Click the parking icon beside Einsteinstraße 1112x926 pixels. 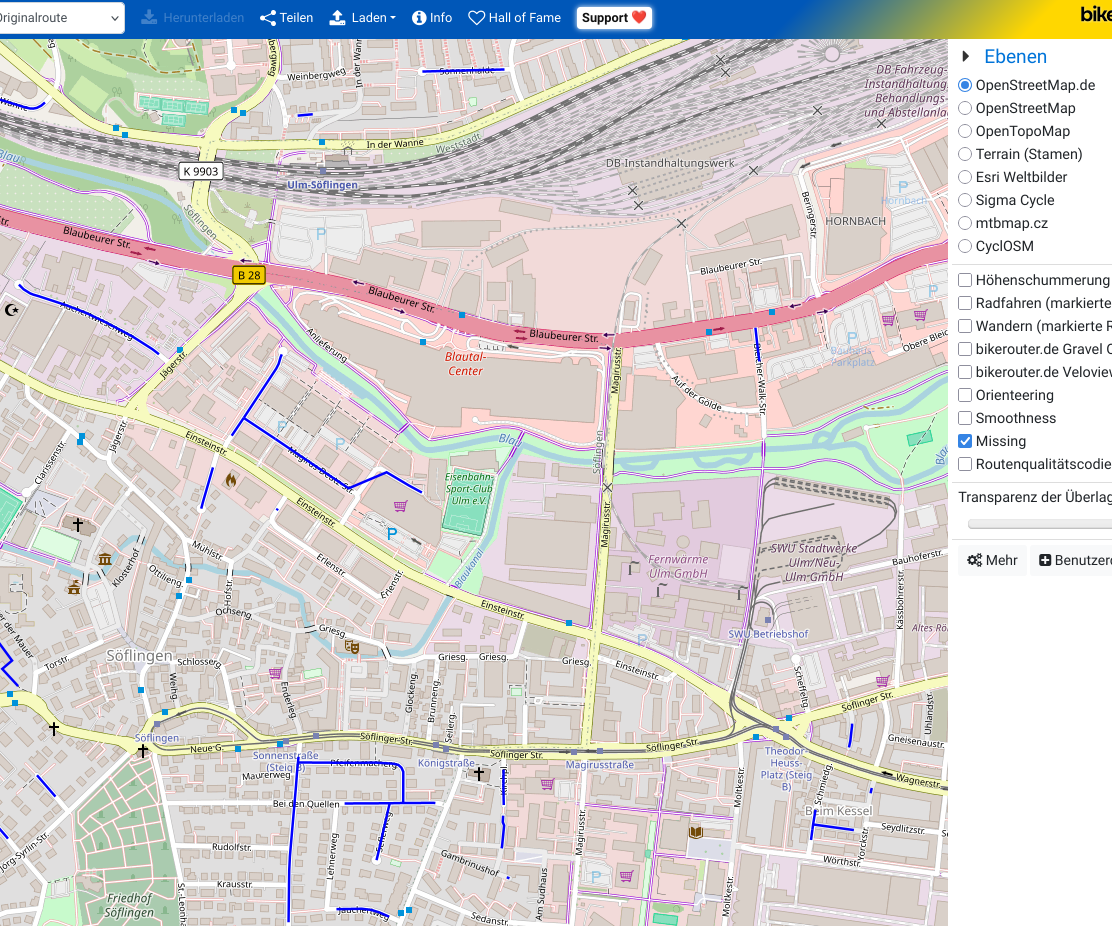coord(392,534)
